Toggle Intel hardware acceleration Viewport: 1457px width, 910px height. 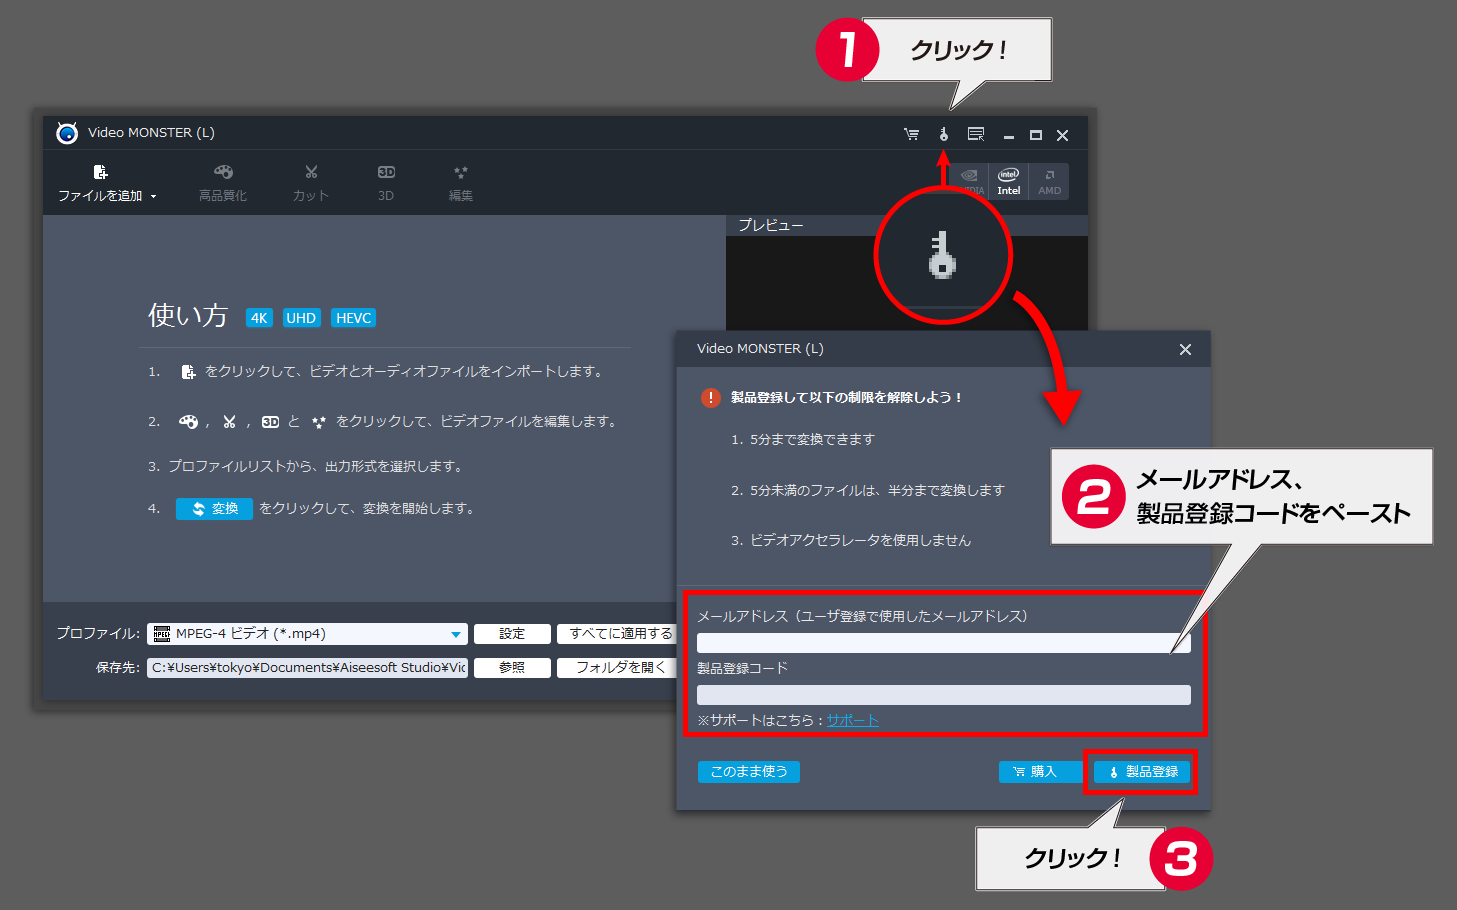click(x=1008, y=181)
